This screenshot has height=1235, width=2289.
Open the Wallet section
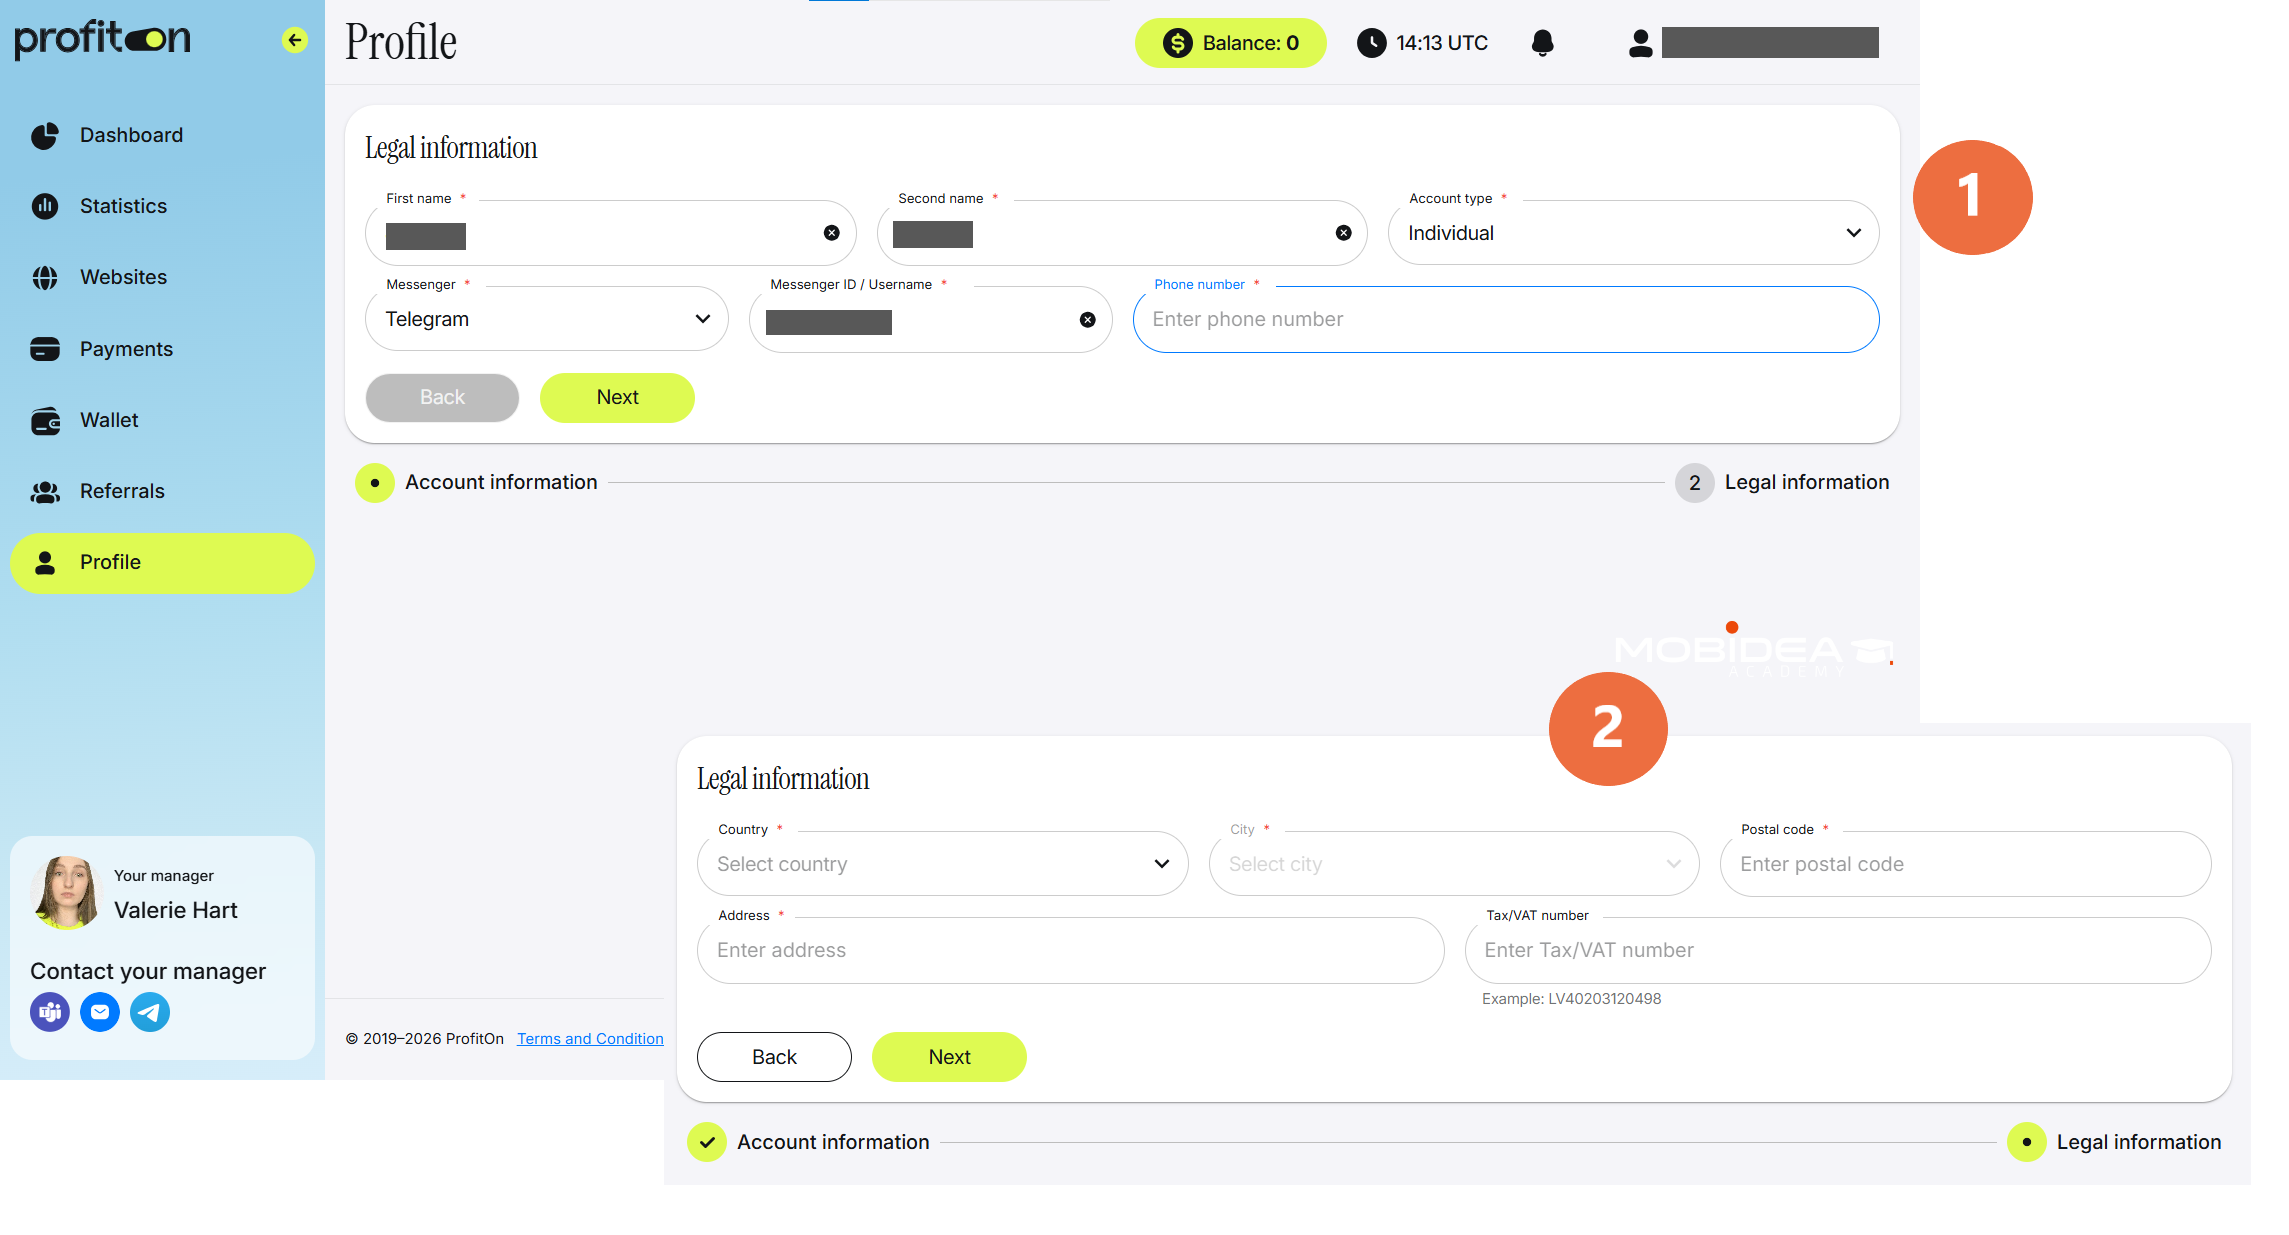tap(108, 419)
